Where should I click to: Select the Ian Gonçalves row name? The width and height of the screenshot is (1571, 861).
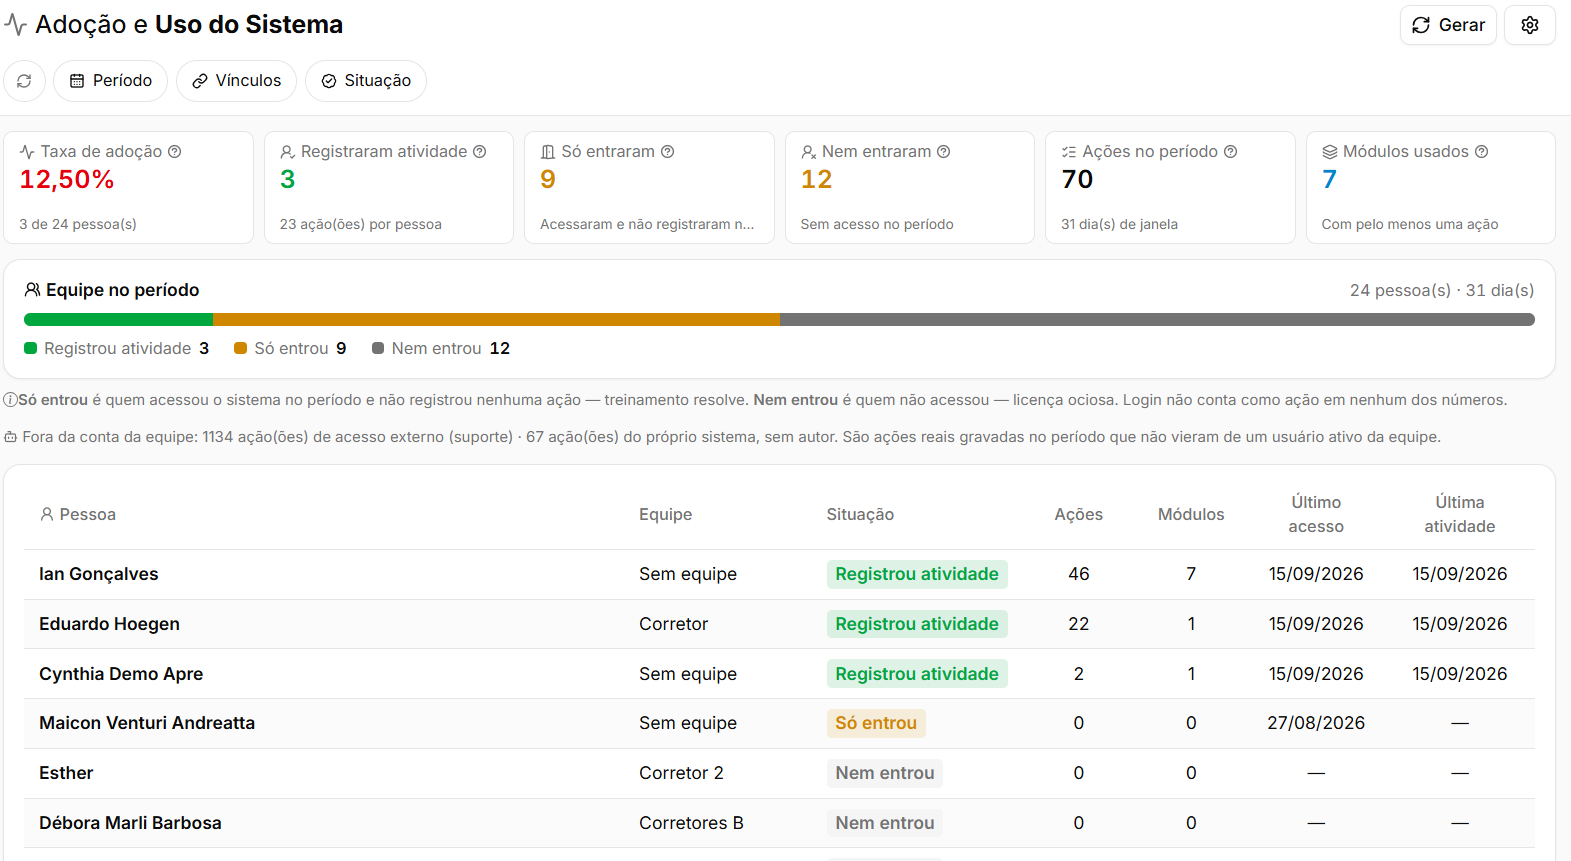coord(99,574)
